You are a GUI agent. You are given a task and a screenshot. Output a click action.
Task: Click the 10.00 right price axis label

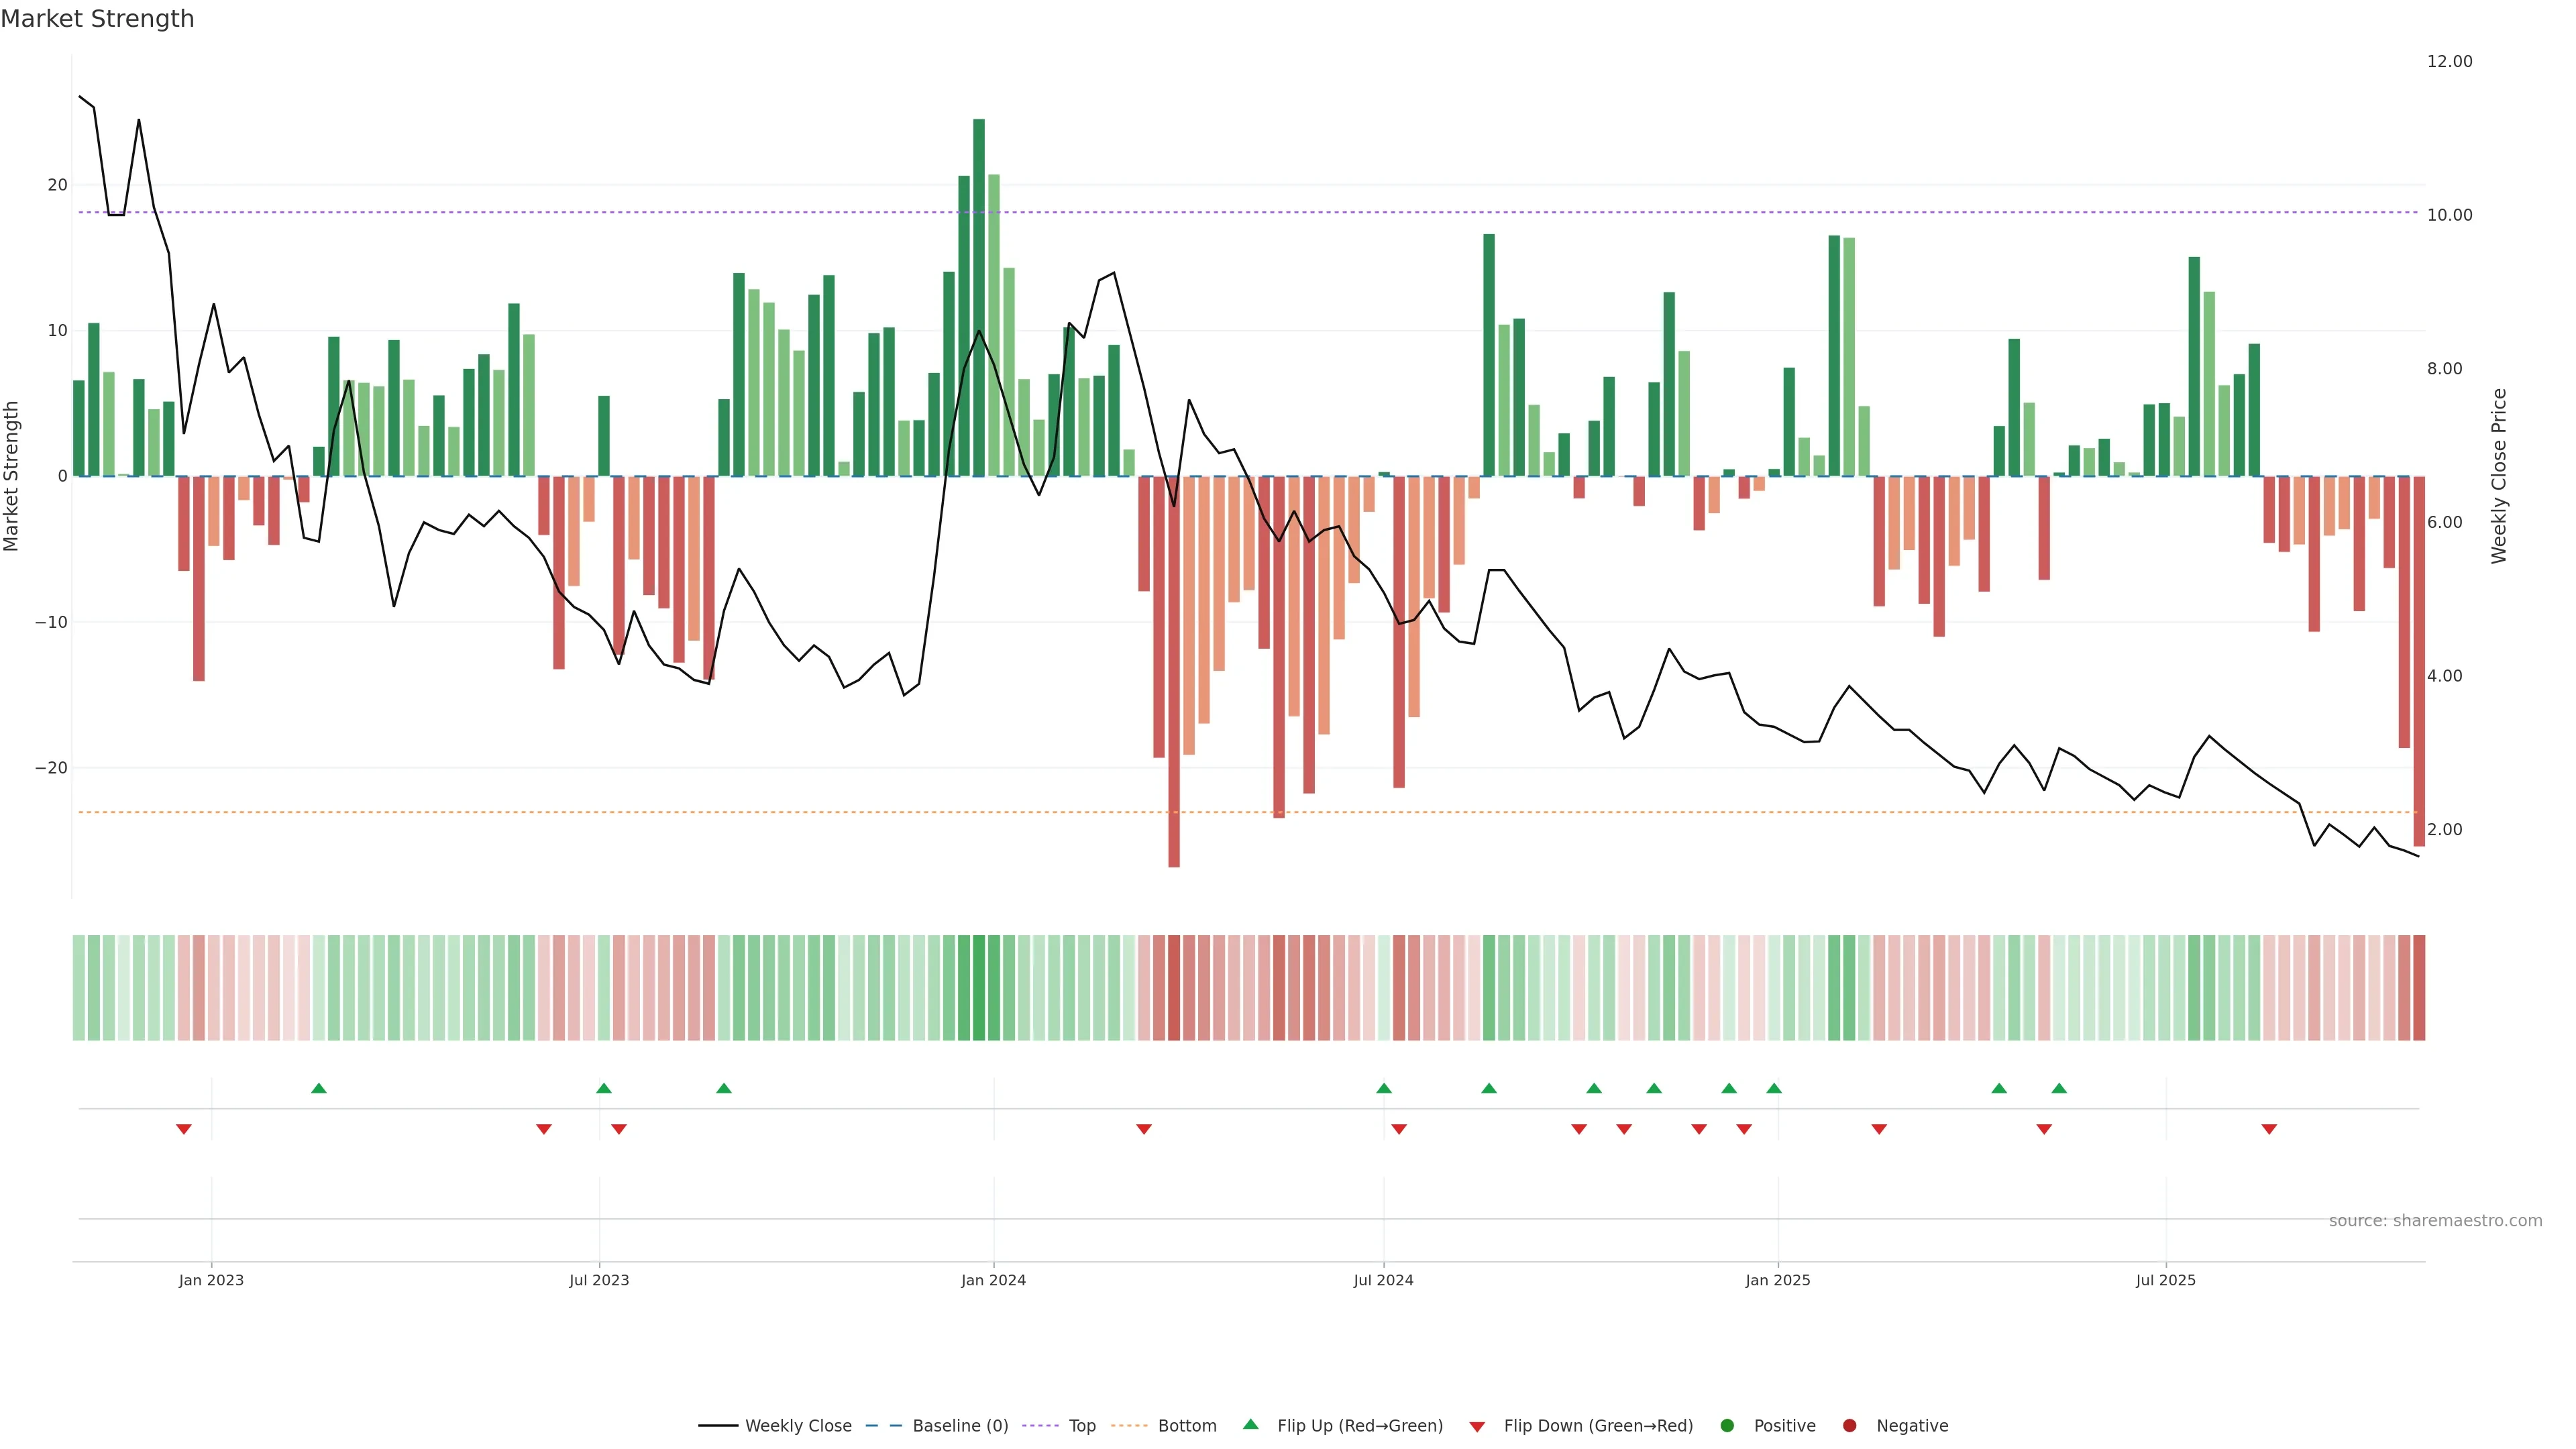pyautogui.click(x=2449, y=215)
